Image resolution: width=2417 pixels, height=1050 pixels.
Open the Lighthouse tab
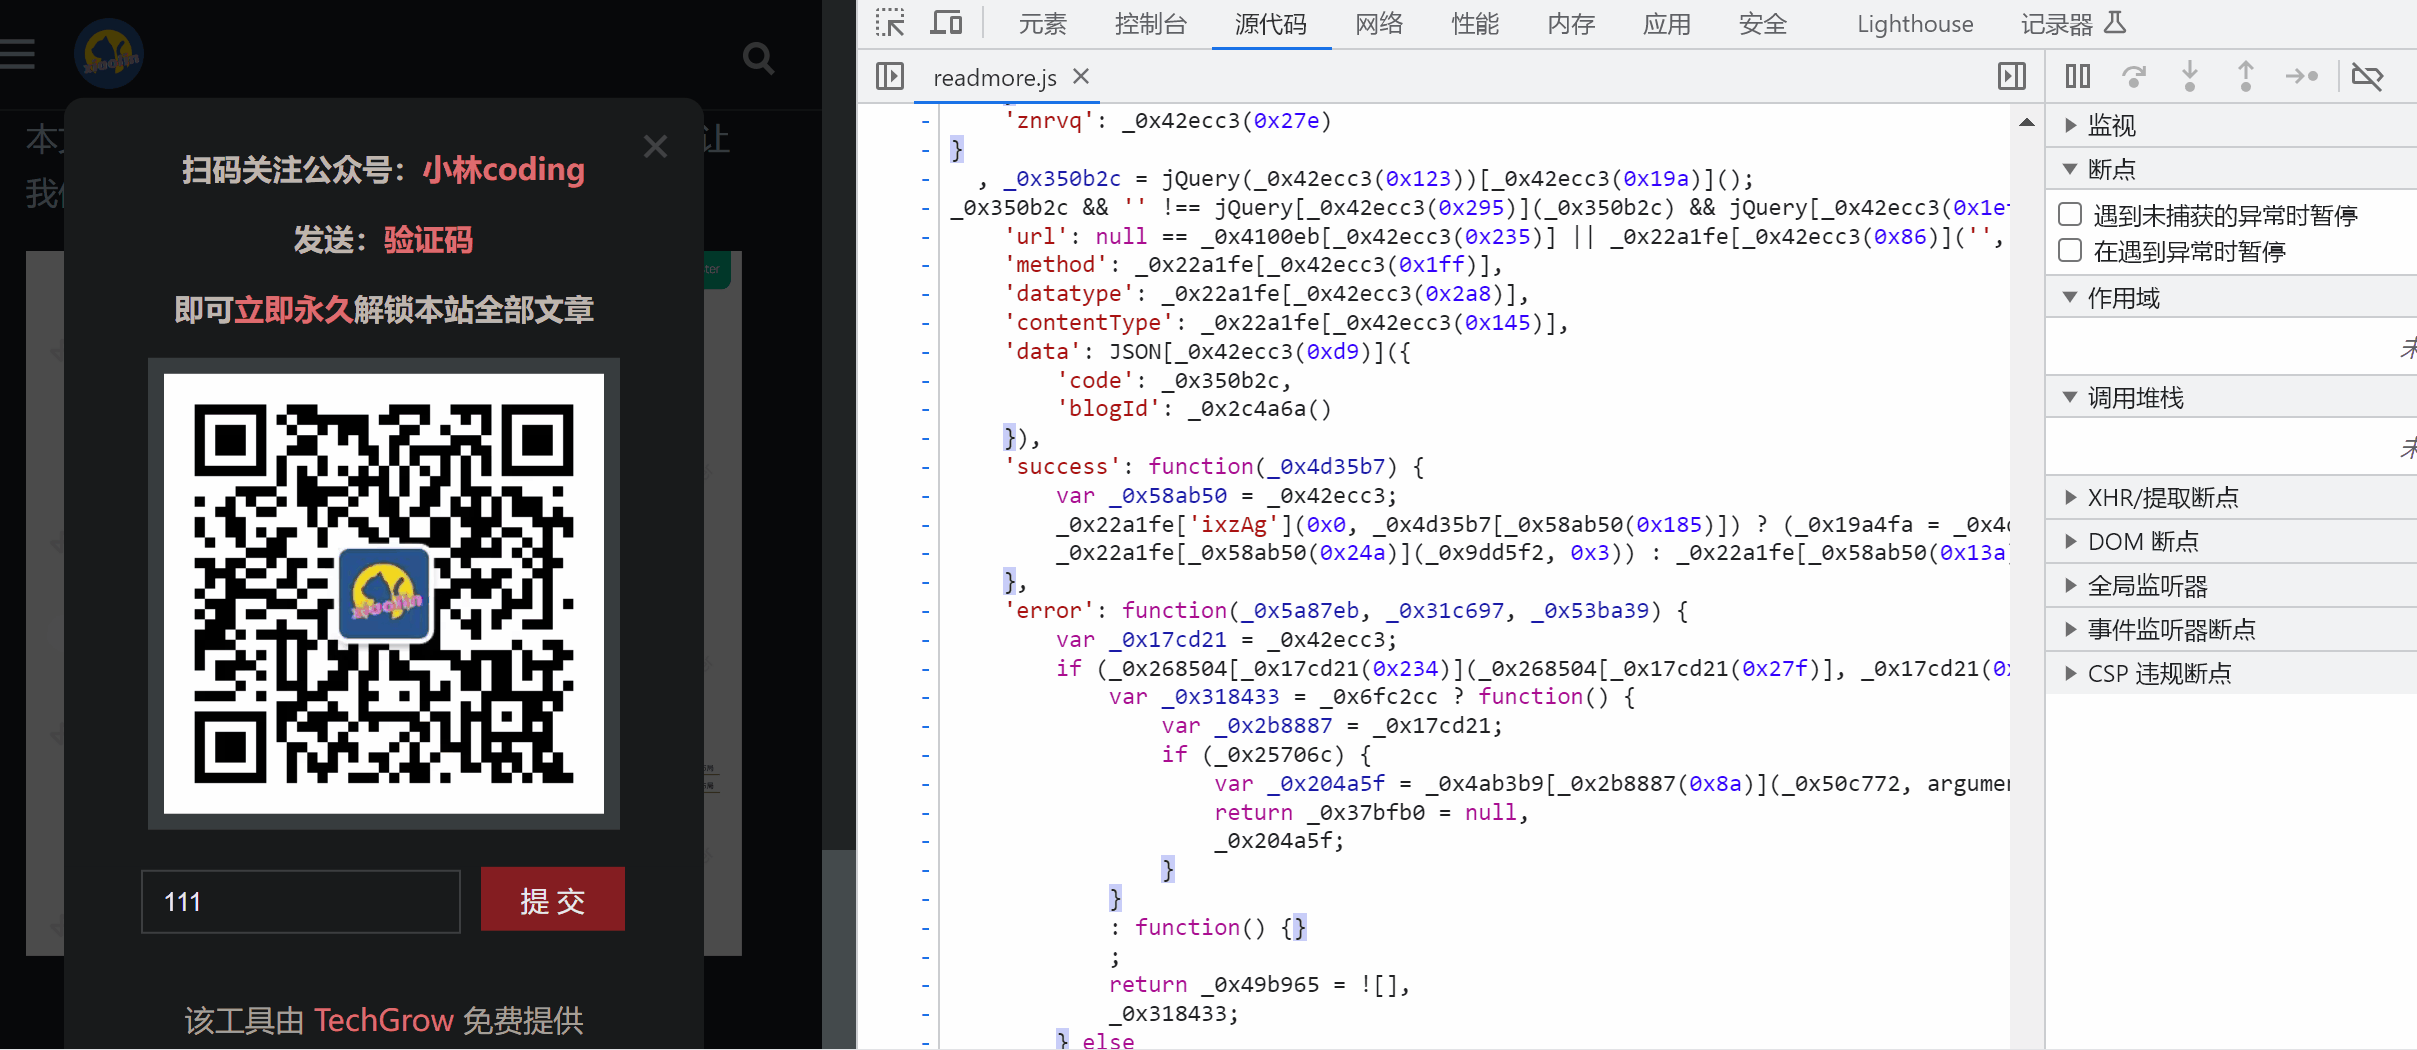click(1915, 24)
